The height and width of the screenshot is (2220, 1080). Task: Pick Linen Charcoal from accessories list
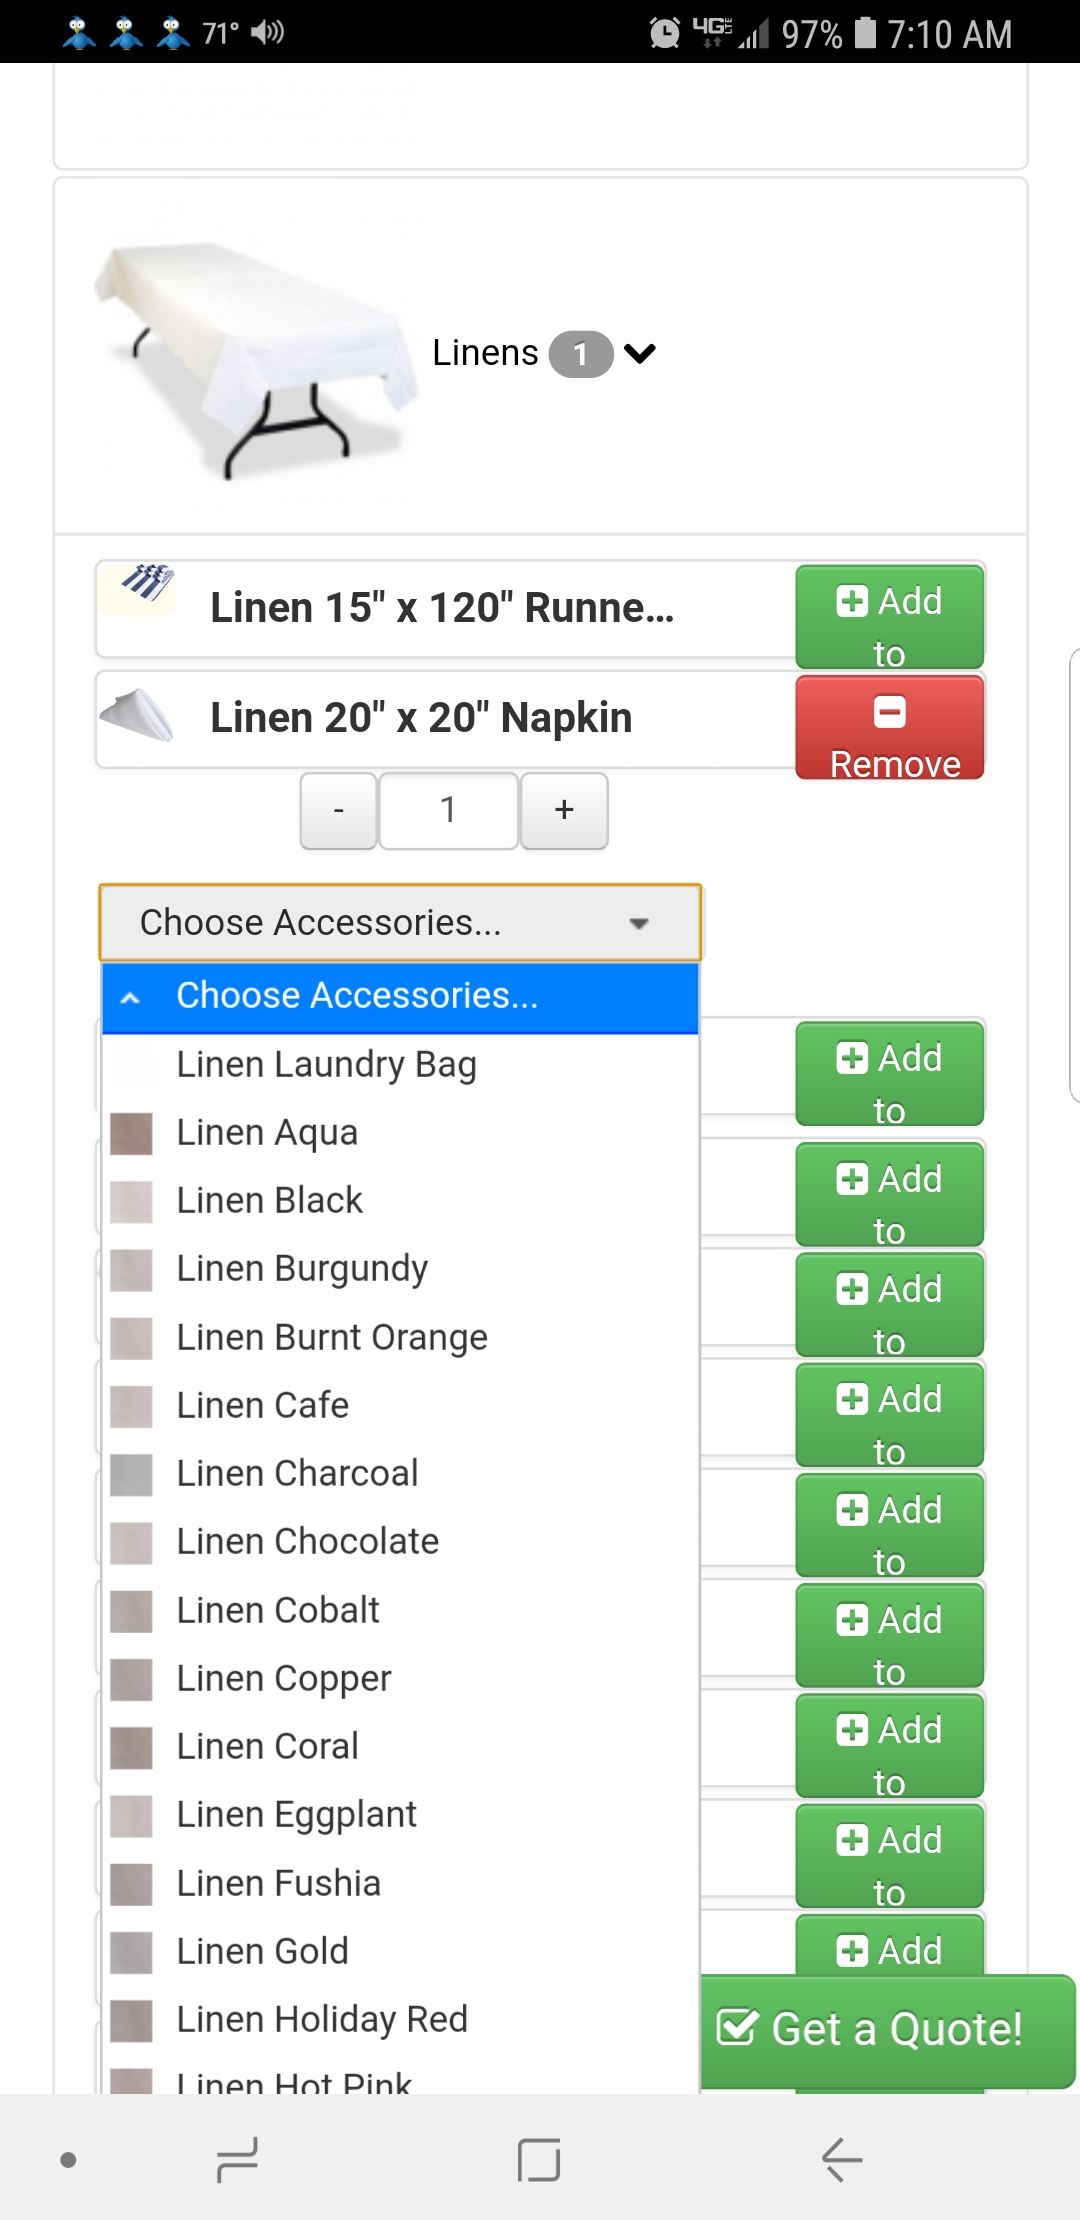click(297, 1474)
